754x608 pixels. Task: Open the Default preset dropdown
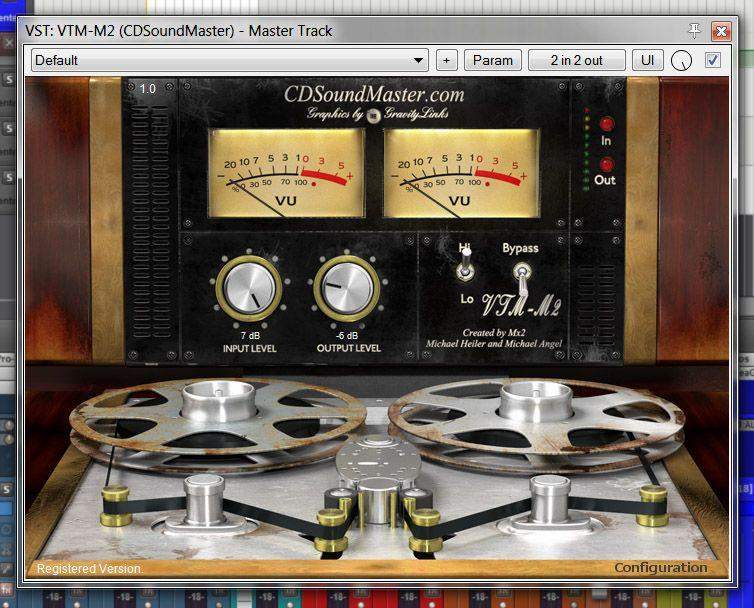(x=229, y=61)
